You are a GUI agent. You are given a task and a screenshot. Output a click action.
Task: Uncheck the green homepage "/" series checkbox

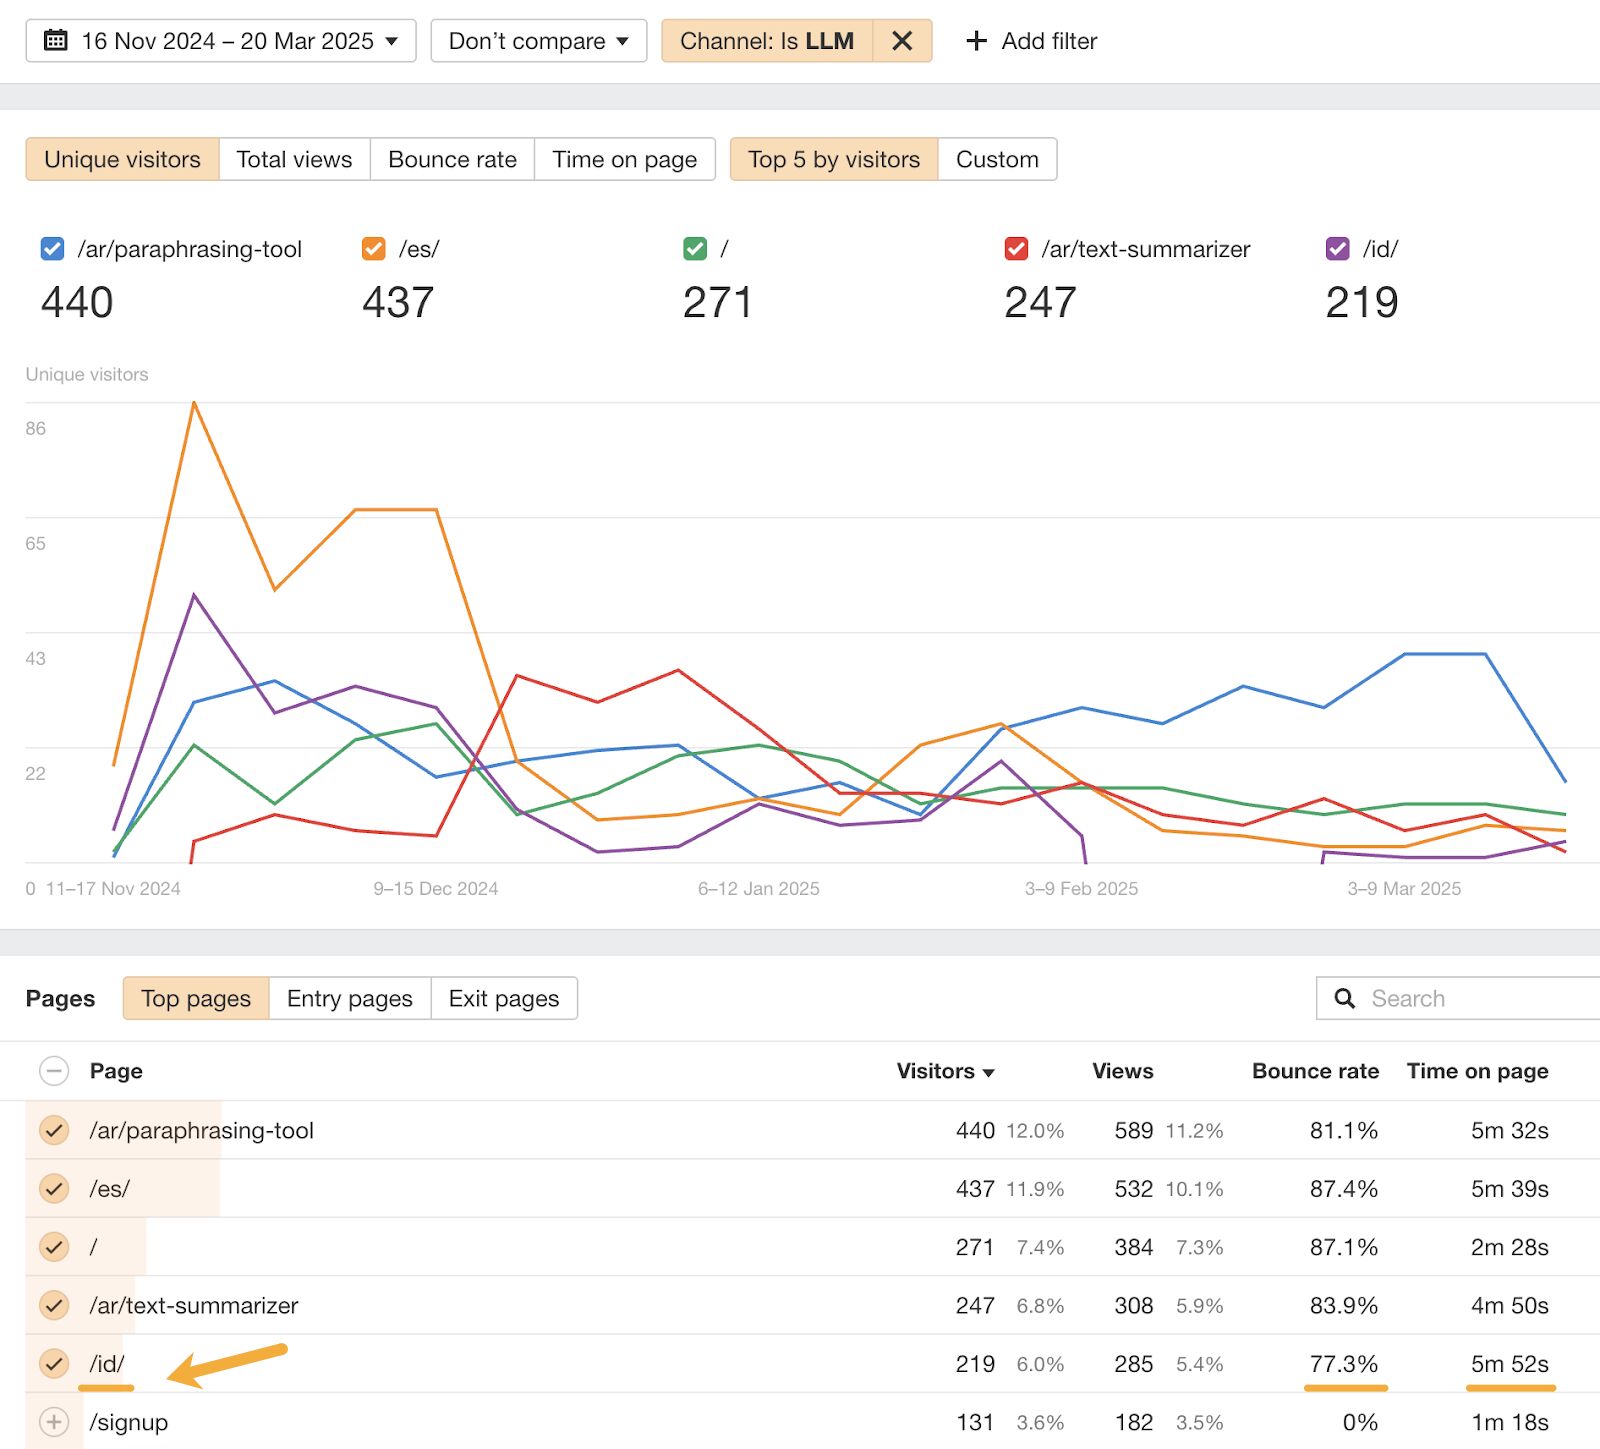pyautogui.click(x=695, y=249)
